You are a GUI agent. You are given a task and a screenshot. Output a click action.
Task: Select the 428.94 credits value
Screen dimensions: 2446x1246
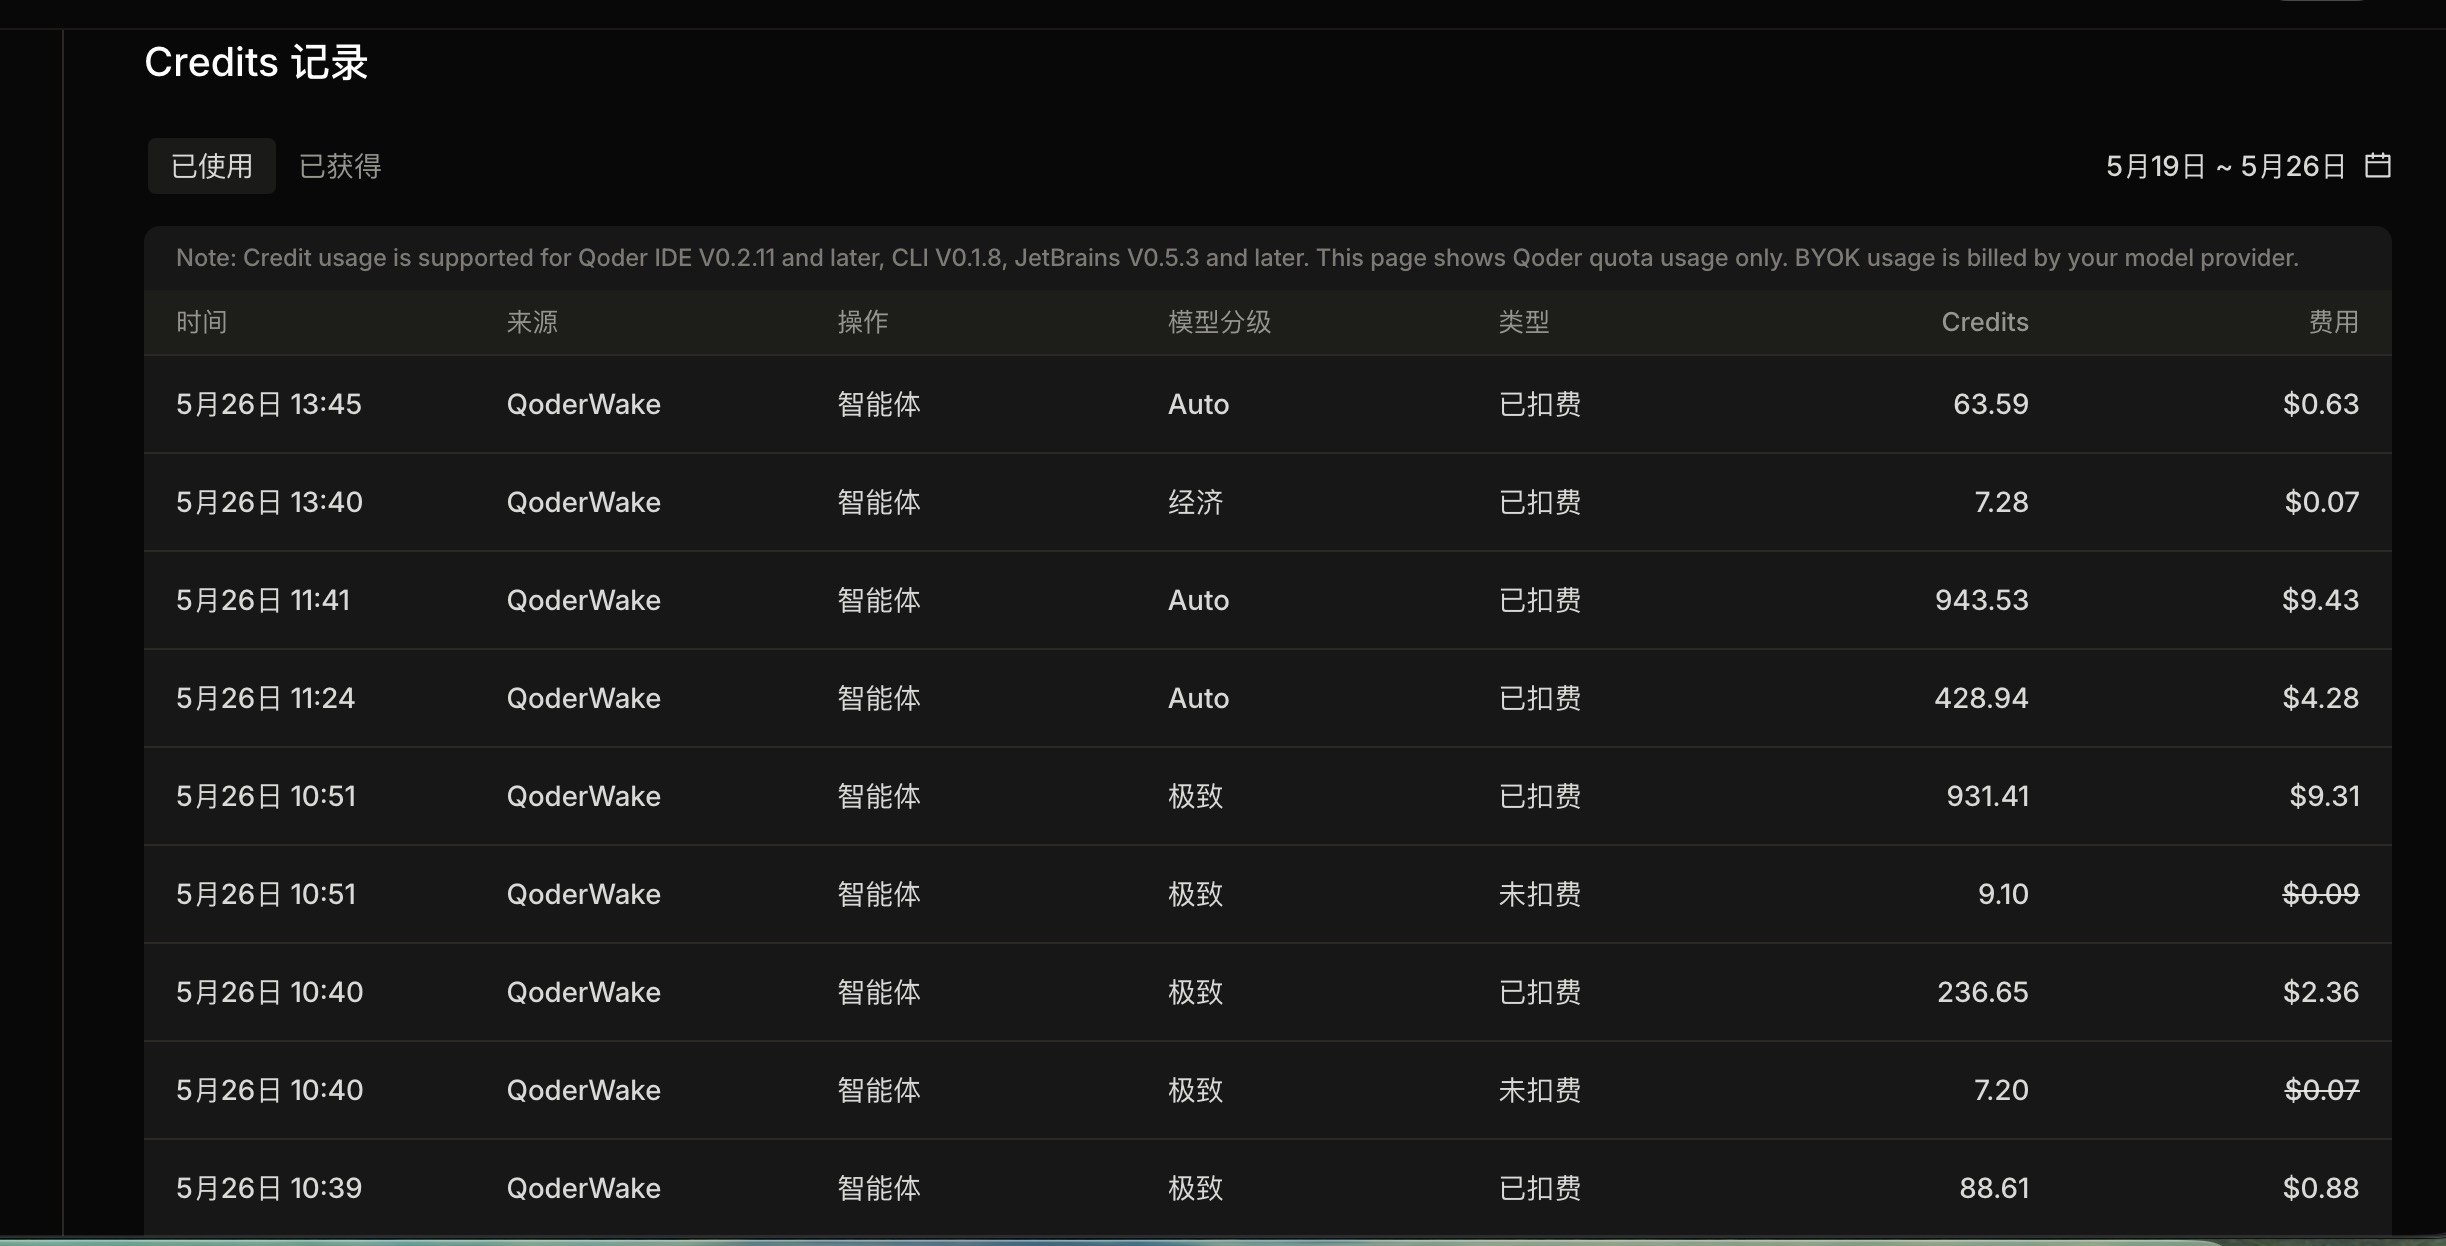point(1982,698)
